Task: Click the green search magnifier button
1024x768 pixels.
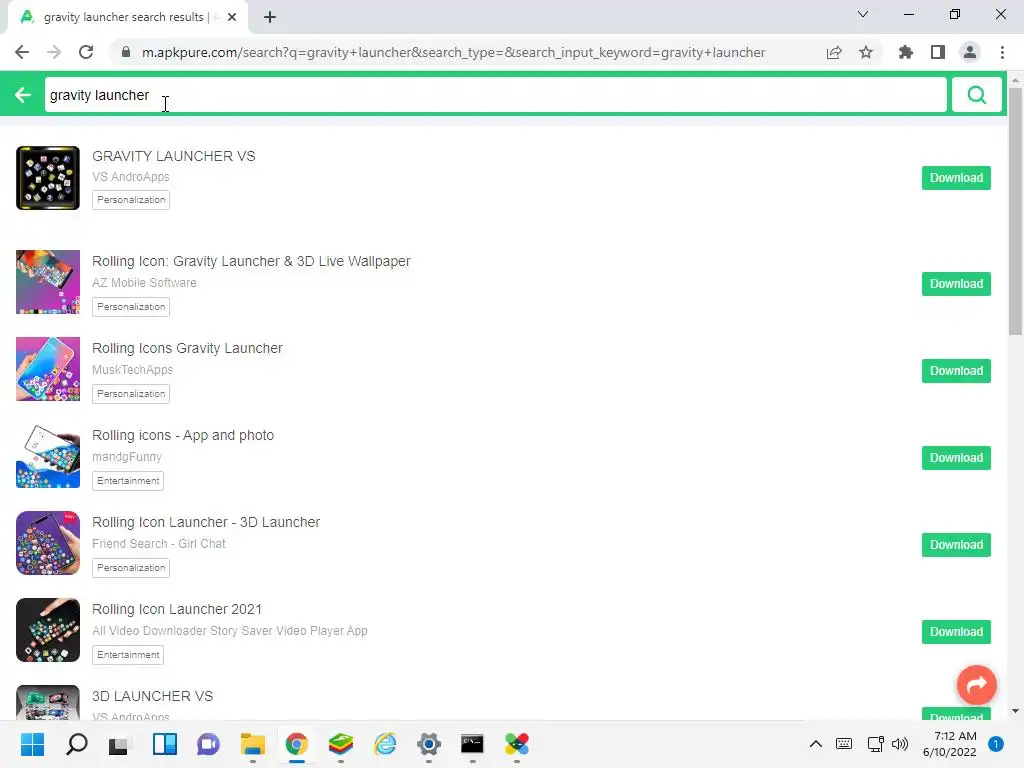Action: pos(976,95)
